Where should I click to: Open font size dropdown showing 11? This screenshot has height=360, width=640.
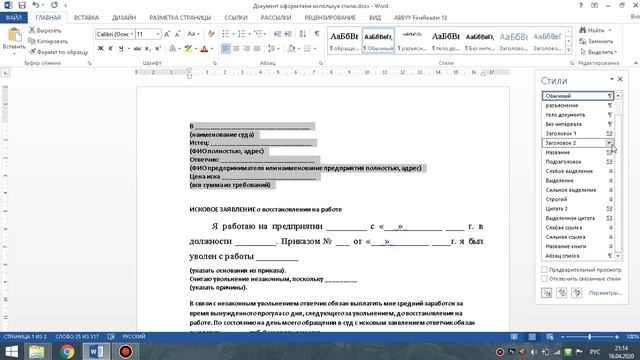(x=158, y=34)
